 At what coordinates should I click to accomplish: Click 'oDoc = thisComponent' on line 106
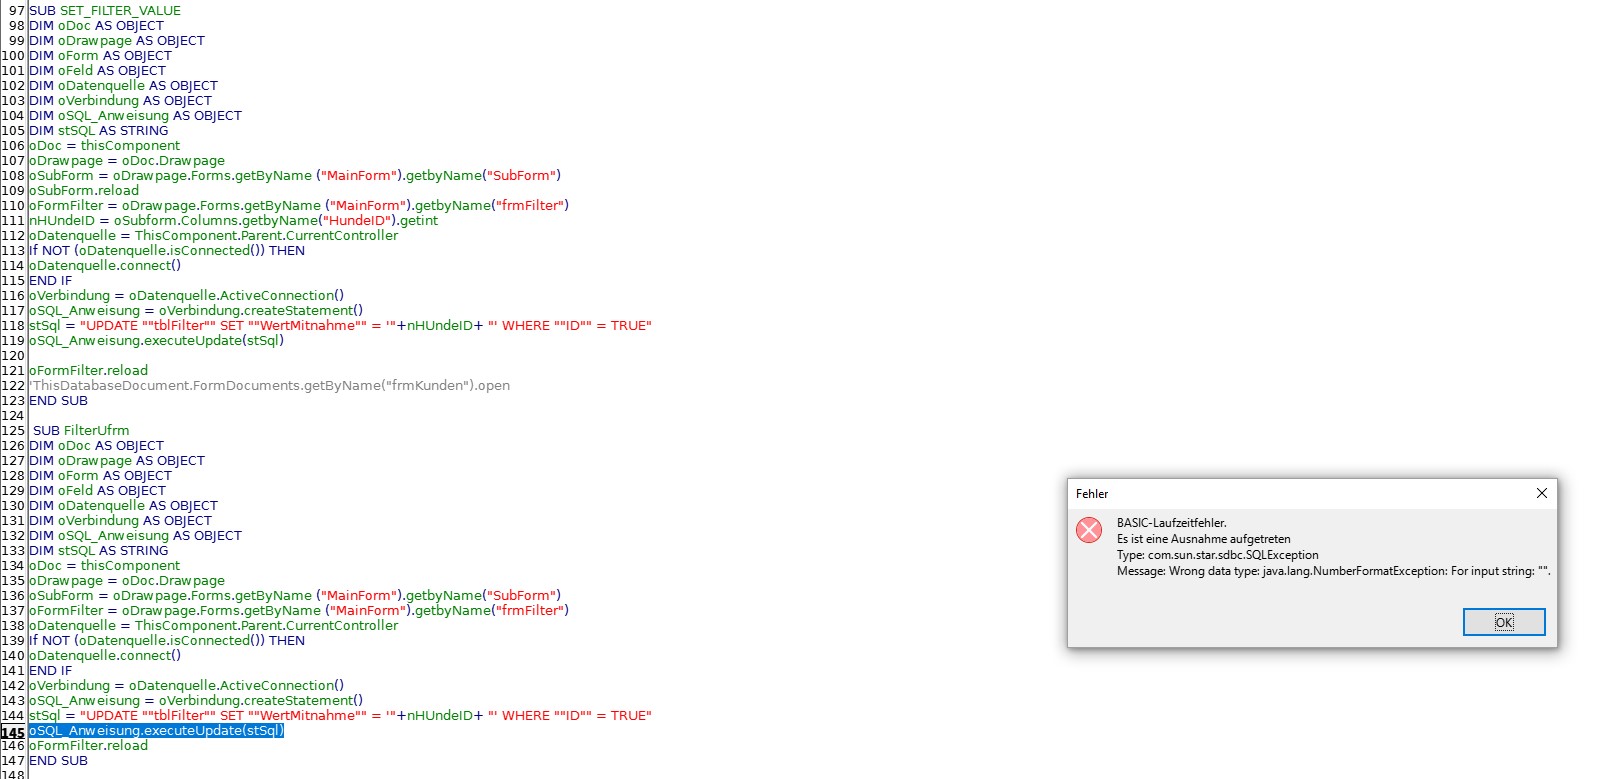tap(104, 146)
